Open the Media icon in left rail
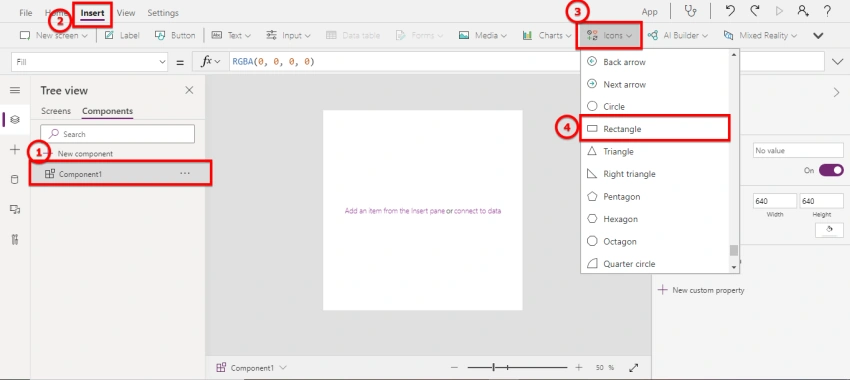The height and width of the screenshot is (380, 850). [15, 209]
